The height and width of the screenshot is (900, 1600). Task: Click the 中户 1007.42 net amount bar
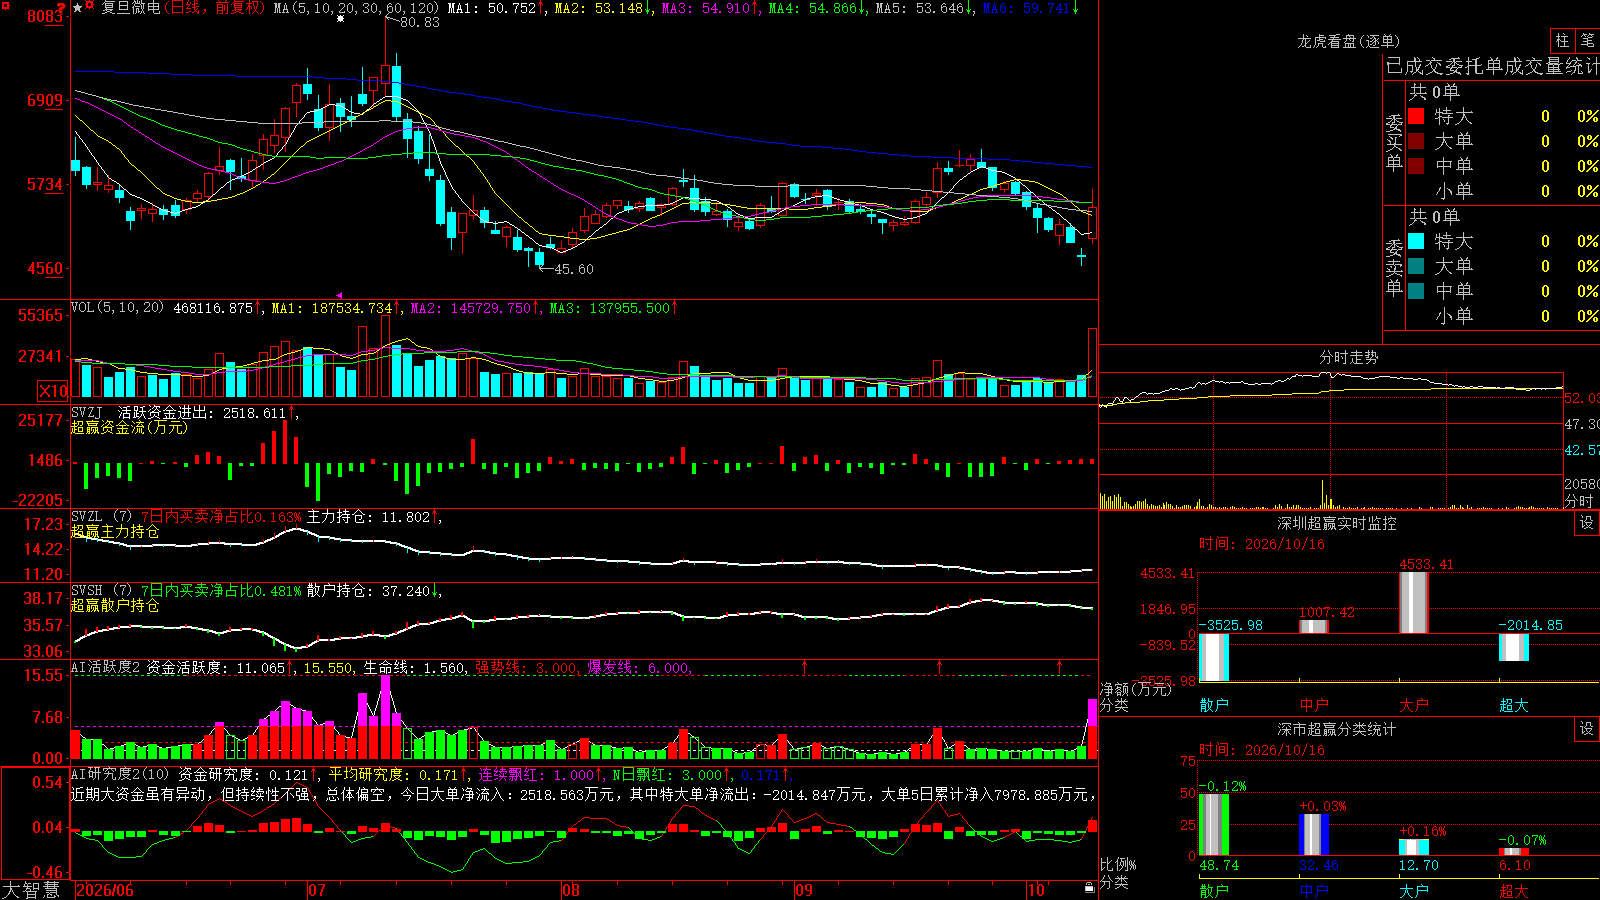pos(1314,627)
